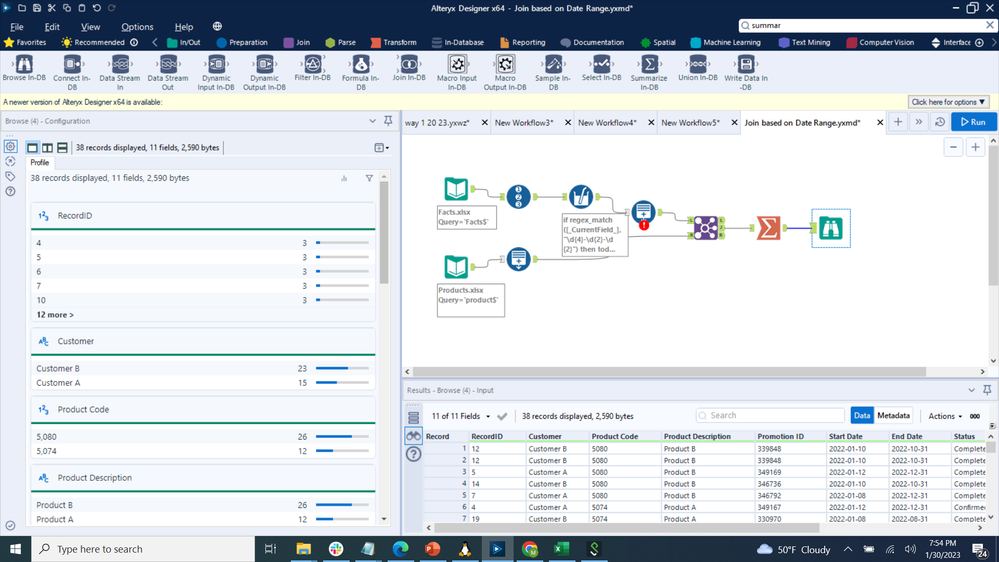
Task: Select the Dynamic Input In-DB tool
Action: (x=216, y=72)
